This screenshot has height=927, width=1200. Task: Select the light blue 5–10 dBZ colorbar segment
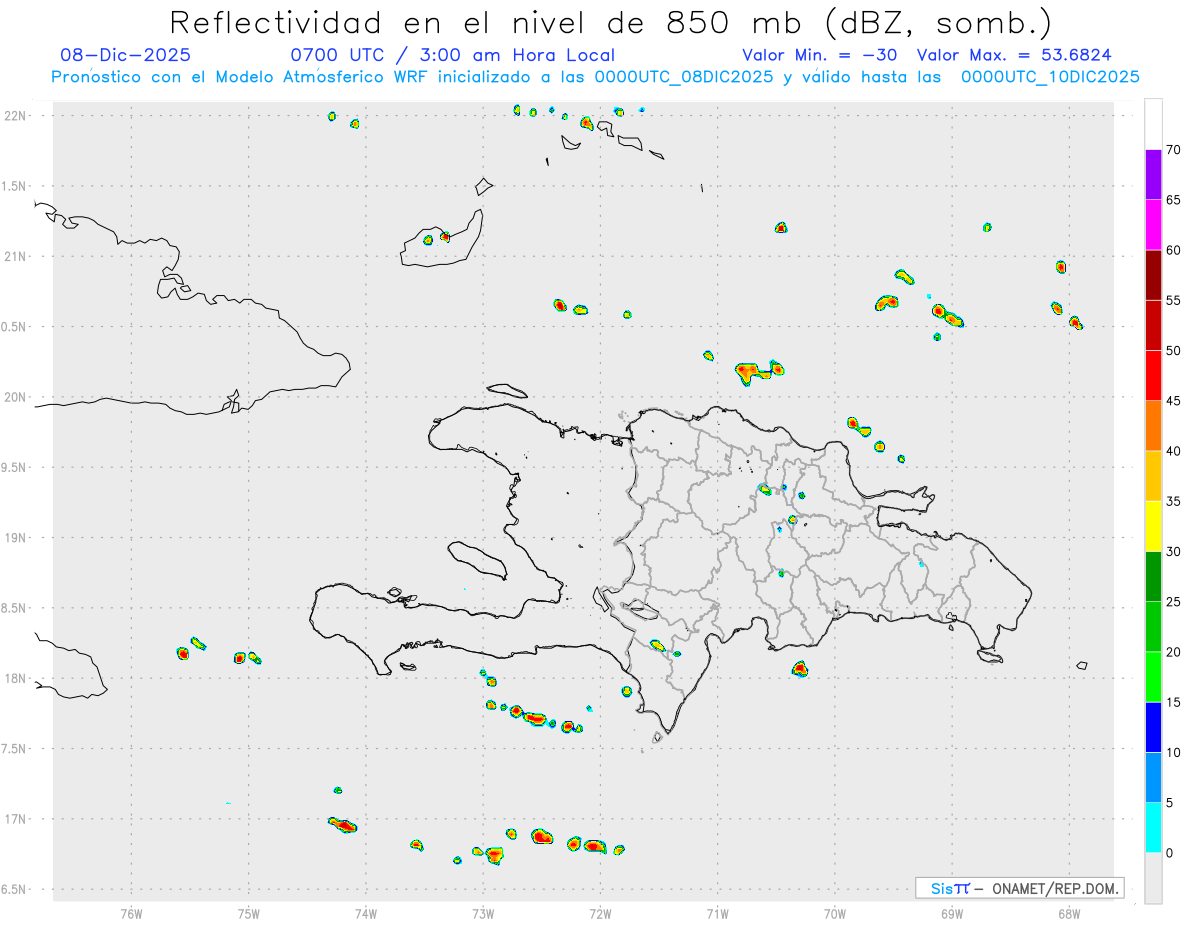coord(1153,778)
